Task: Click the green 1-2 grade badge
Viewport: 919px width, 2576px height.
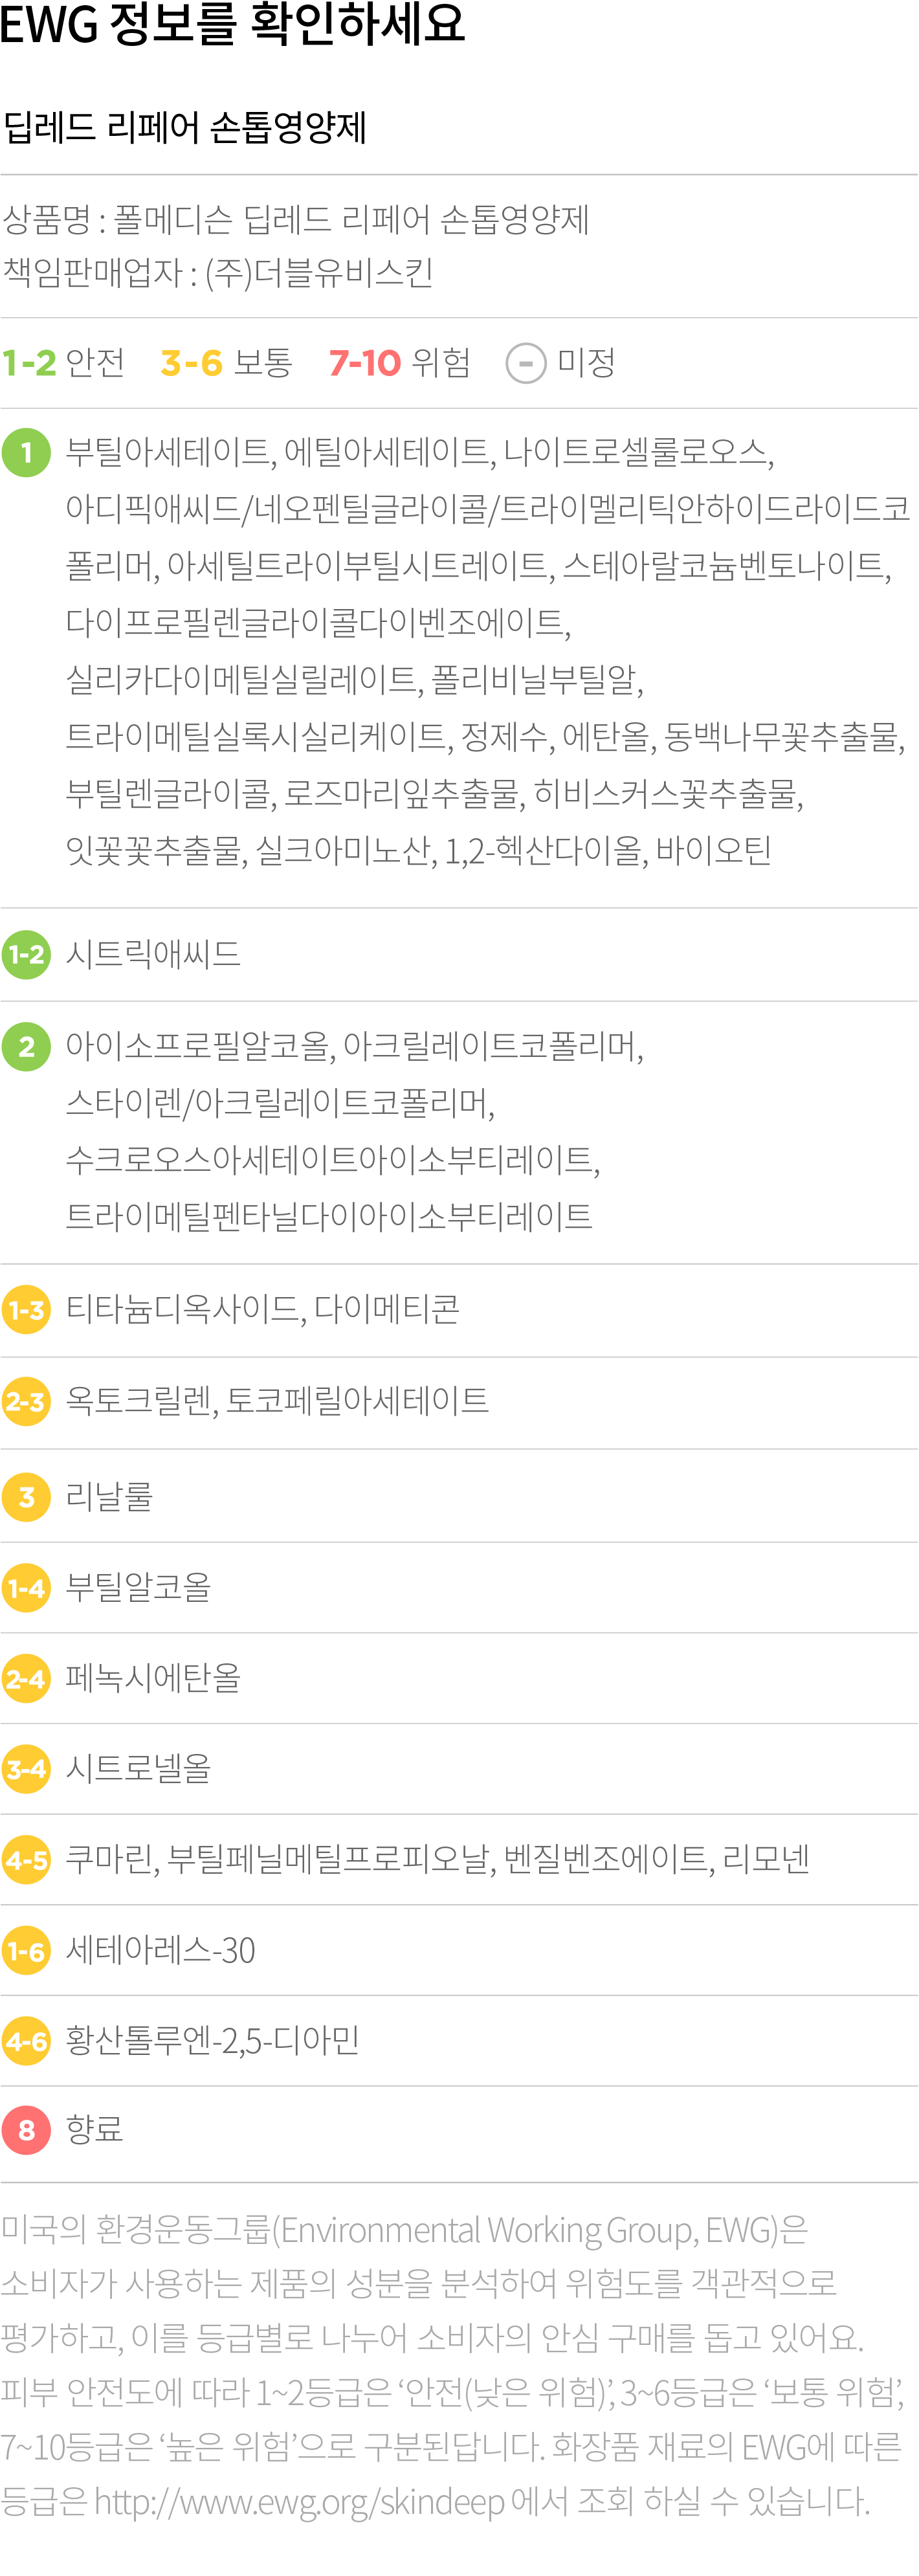Action: click(x=26, y=954)
